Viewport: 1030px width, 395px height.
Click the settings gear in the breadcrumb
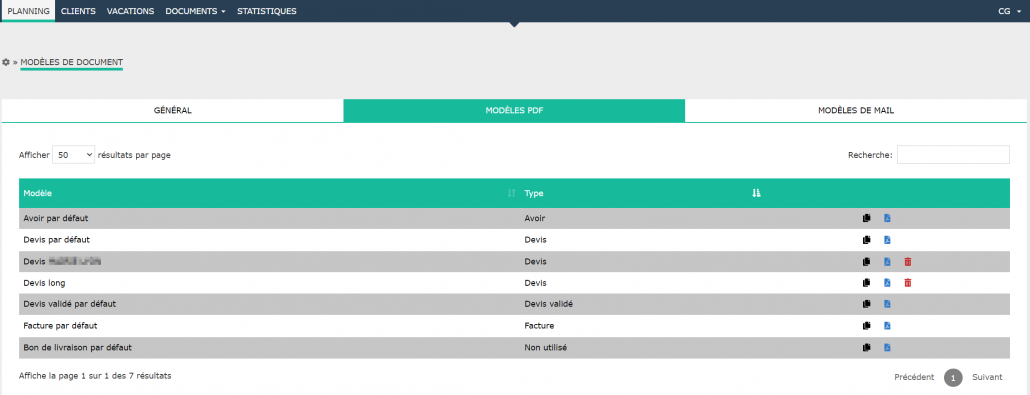[x=6, y=62]
